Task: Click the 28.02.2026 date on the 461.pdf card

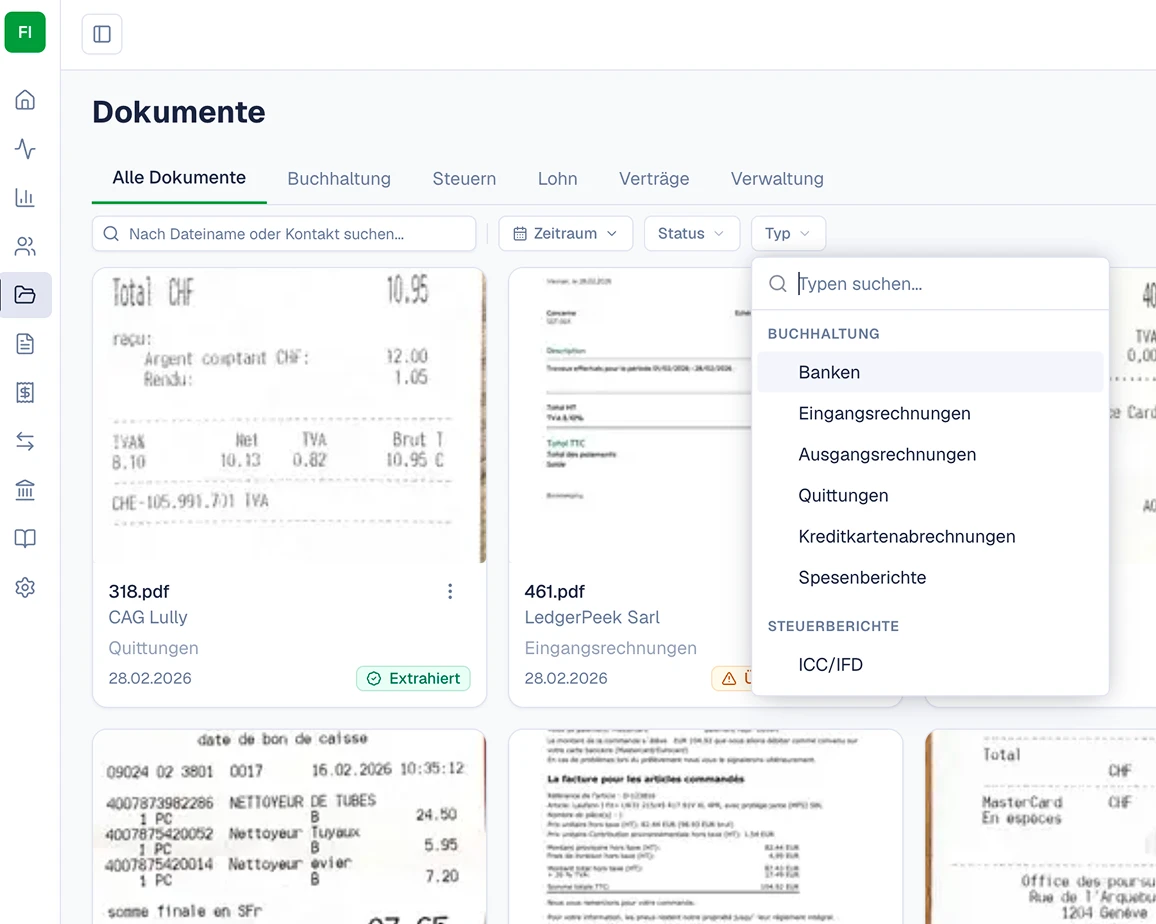Action: coord(565,678)
